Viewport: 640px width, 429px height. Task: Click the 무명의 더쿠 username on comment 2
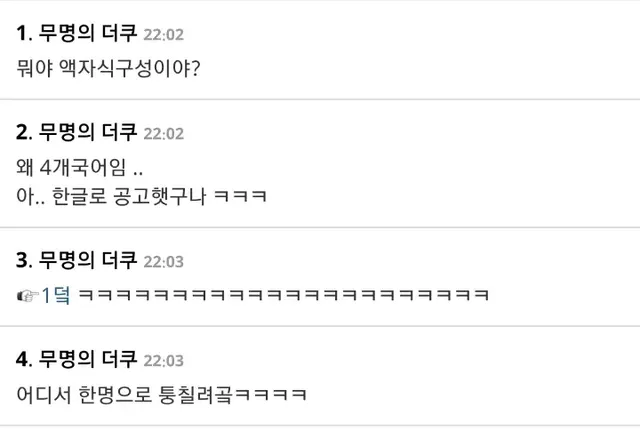click(88, 132)
